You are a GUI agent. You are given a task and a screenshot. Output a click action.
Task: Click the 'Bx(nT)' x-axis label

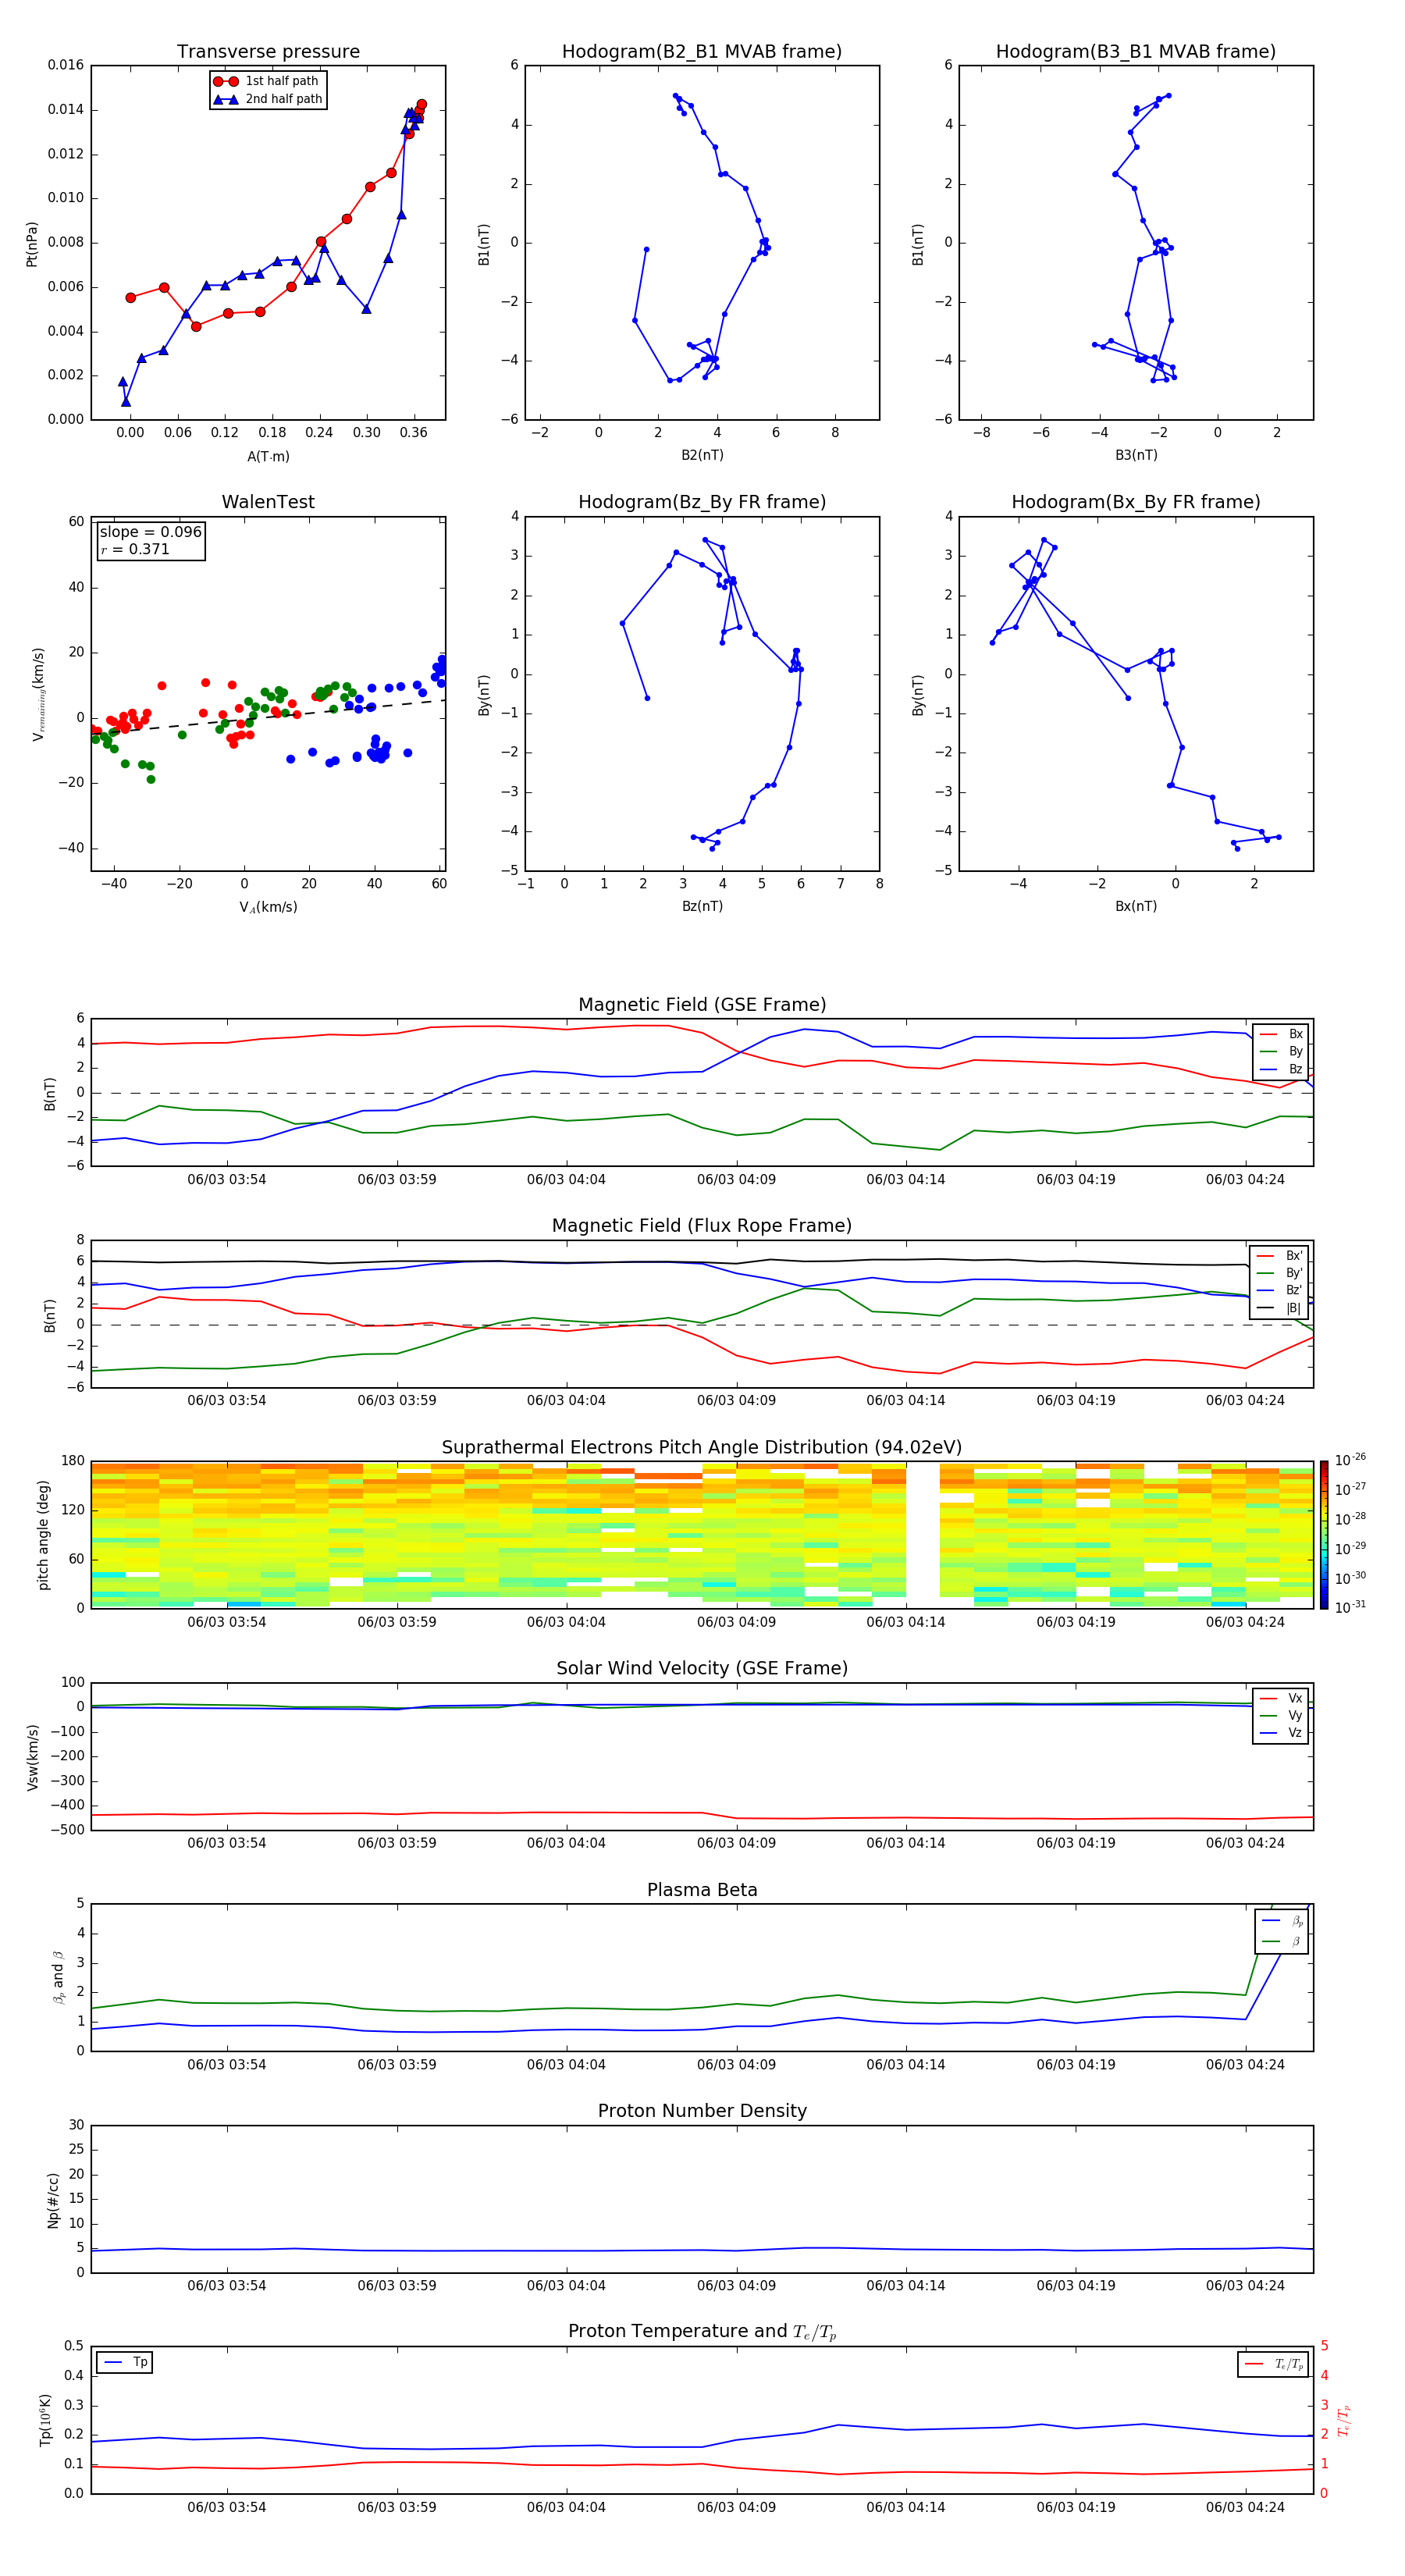[x=1136, y=906]
